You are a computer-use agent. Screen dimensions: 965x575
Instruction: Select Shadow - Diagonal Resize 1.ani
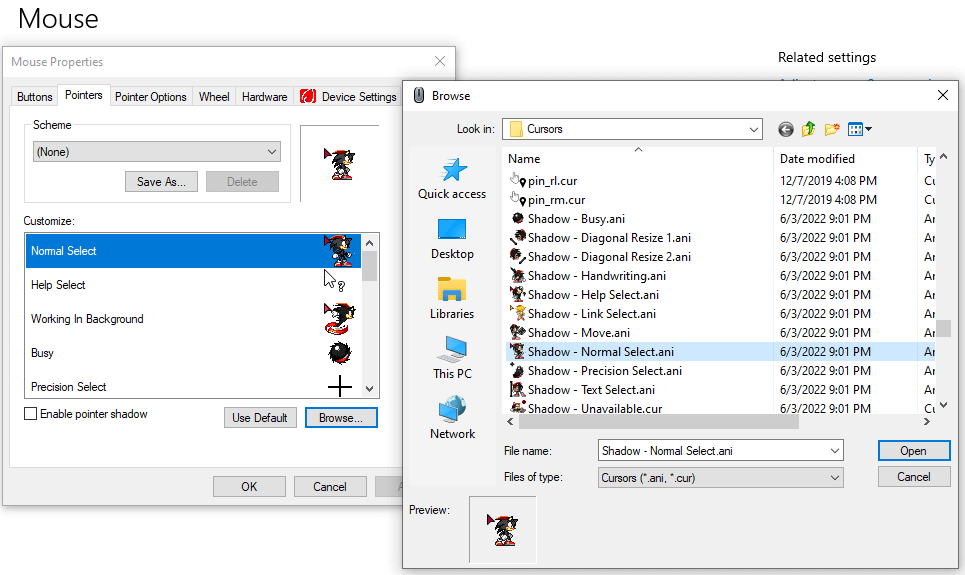pos(600,238)
